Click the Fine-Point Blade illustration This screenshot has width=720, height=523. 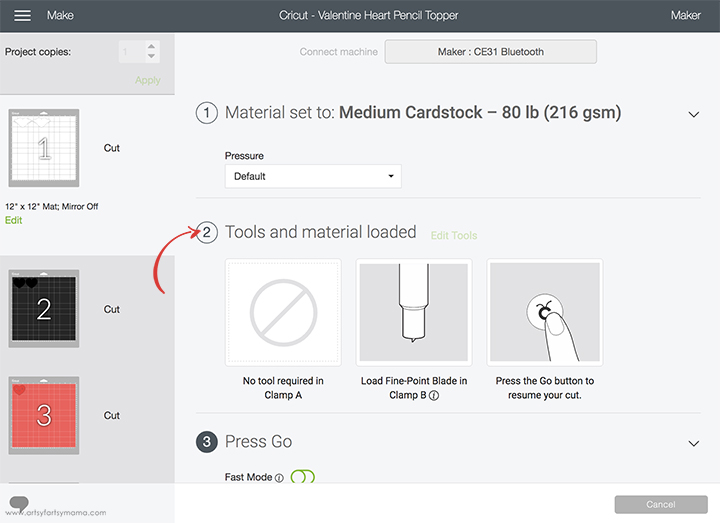click(414, 312)
